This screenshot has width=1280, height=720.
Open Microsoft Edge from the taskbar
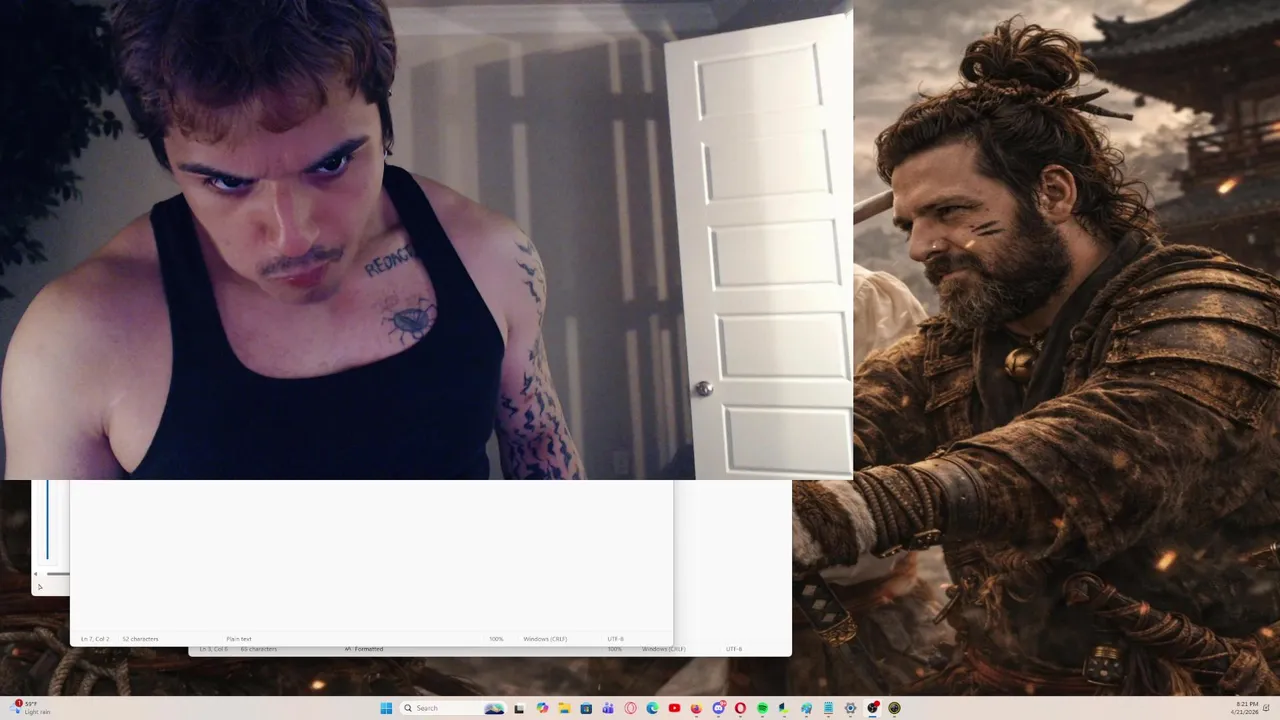[x=652, y=708]
